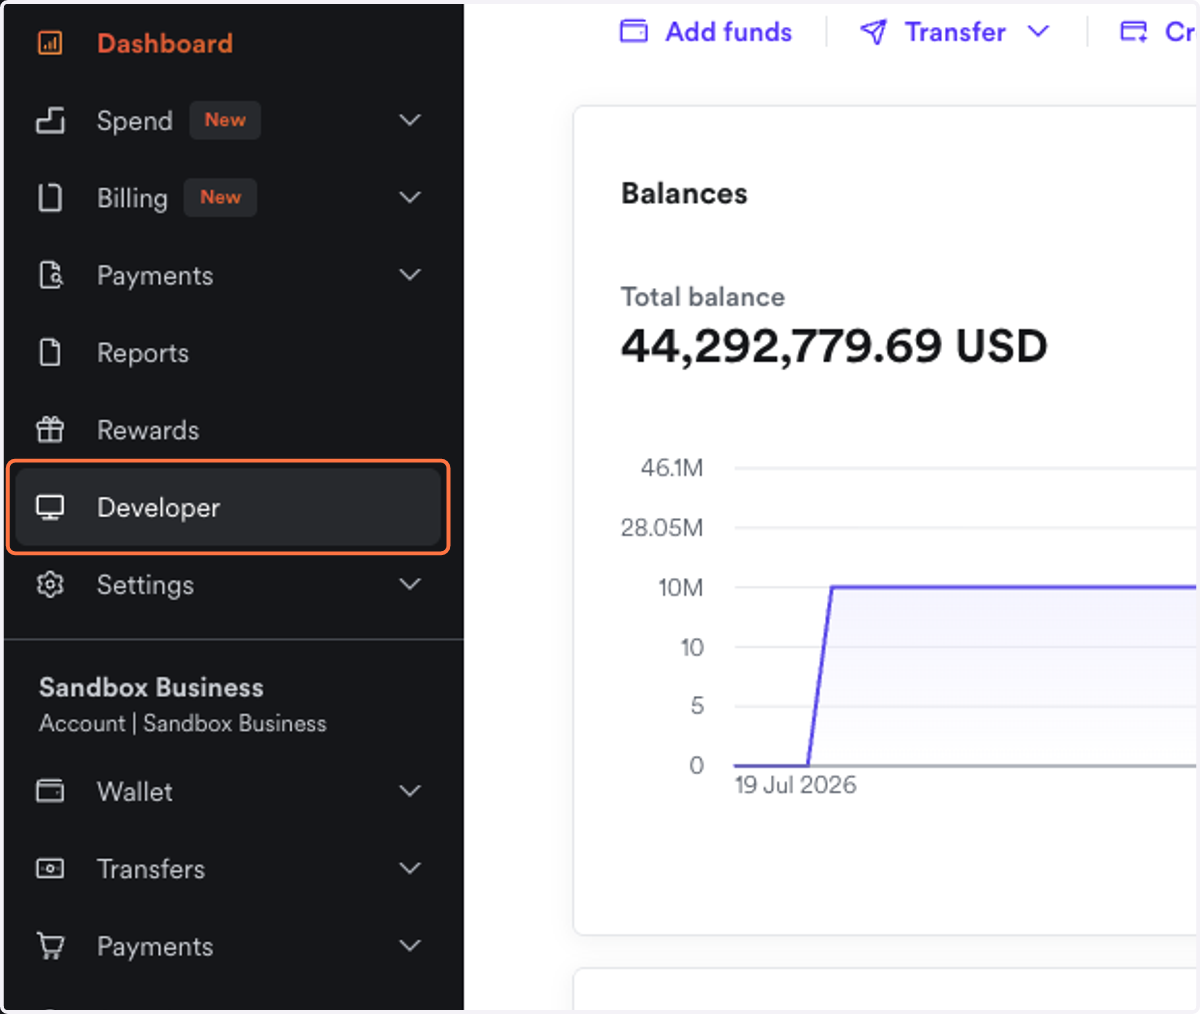Click the Payments search-document icon under Billing
The width and height of the screenshot is (1200, 1014).
tap(50, 275)
